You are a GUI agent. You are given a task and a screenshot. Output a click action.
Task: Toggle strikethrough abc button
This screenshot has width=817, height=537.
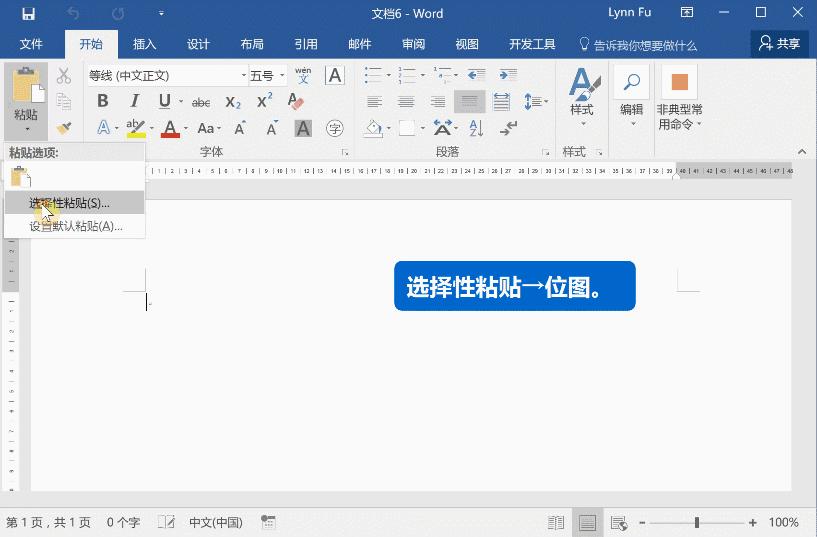click(x=201, y=102)
